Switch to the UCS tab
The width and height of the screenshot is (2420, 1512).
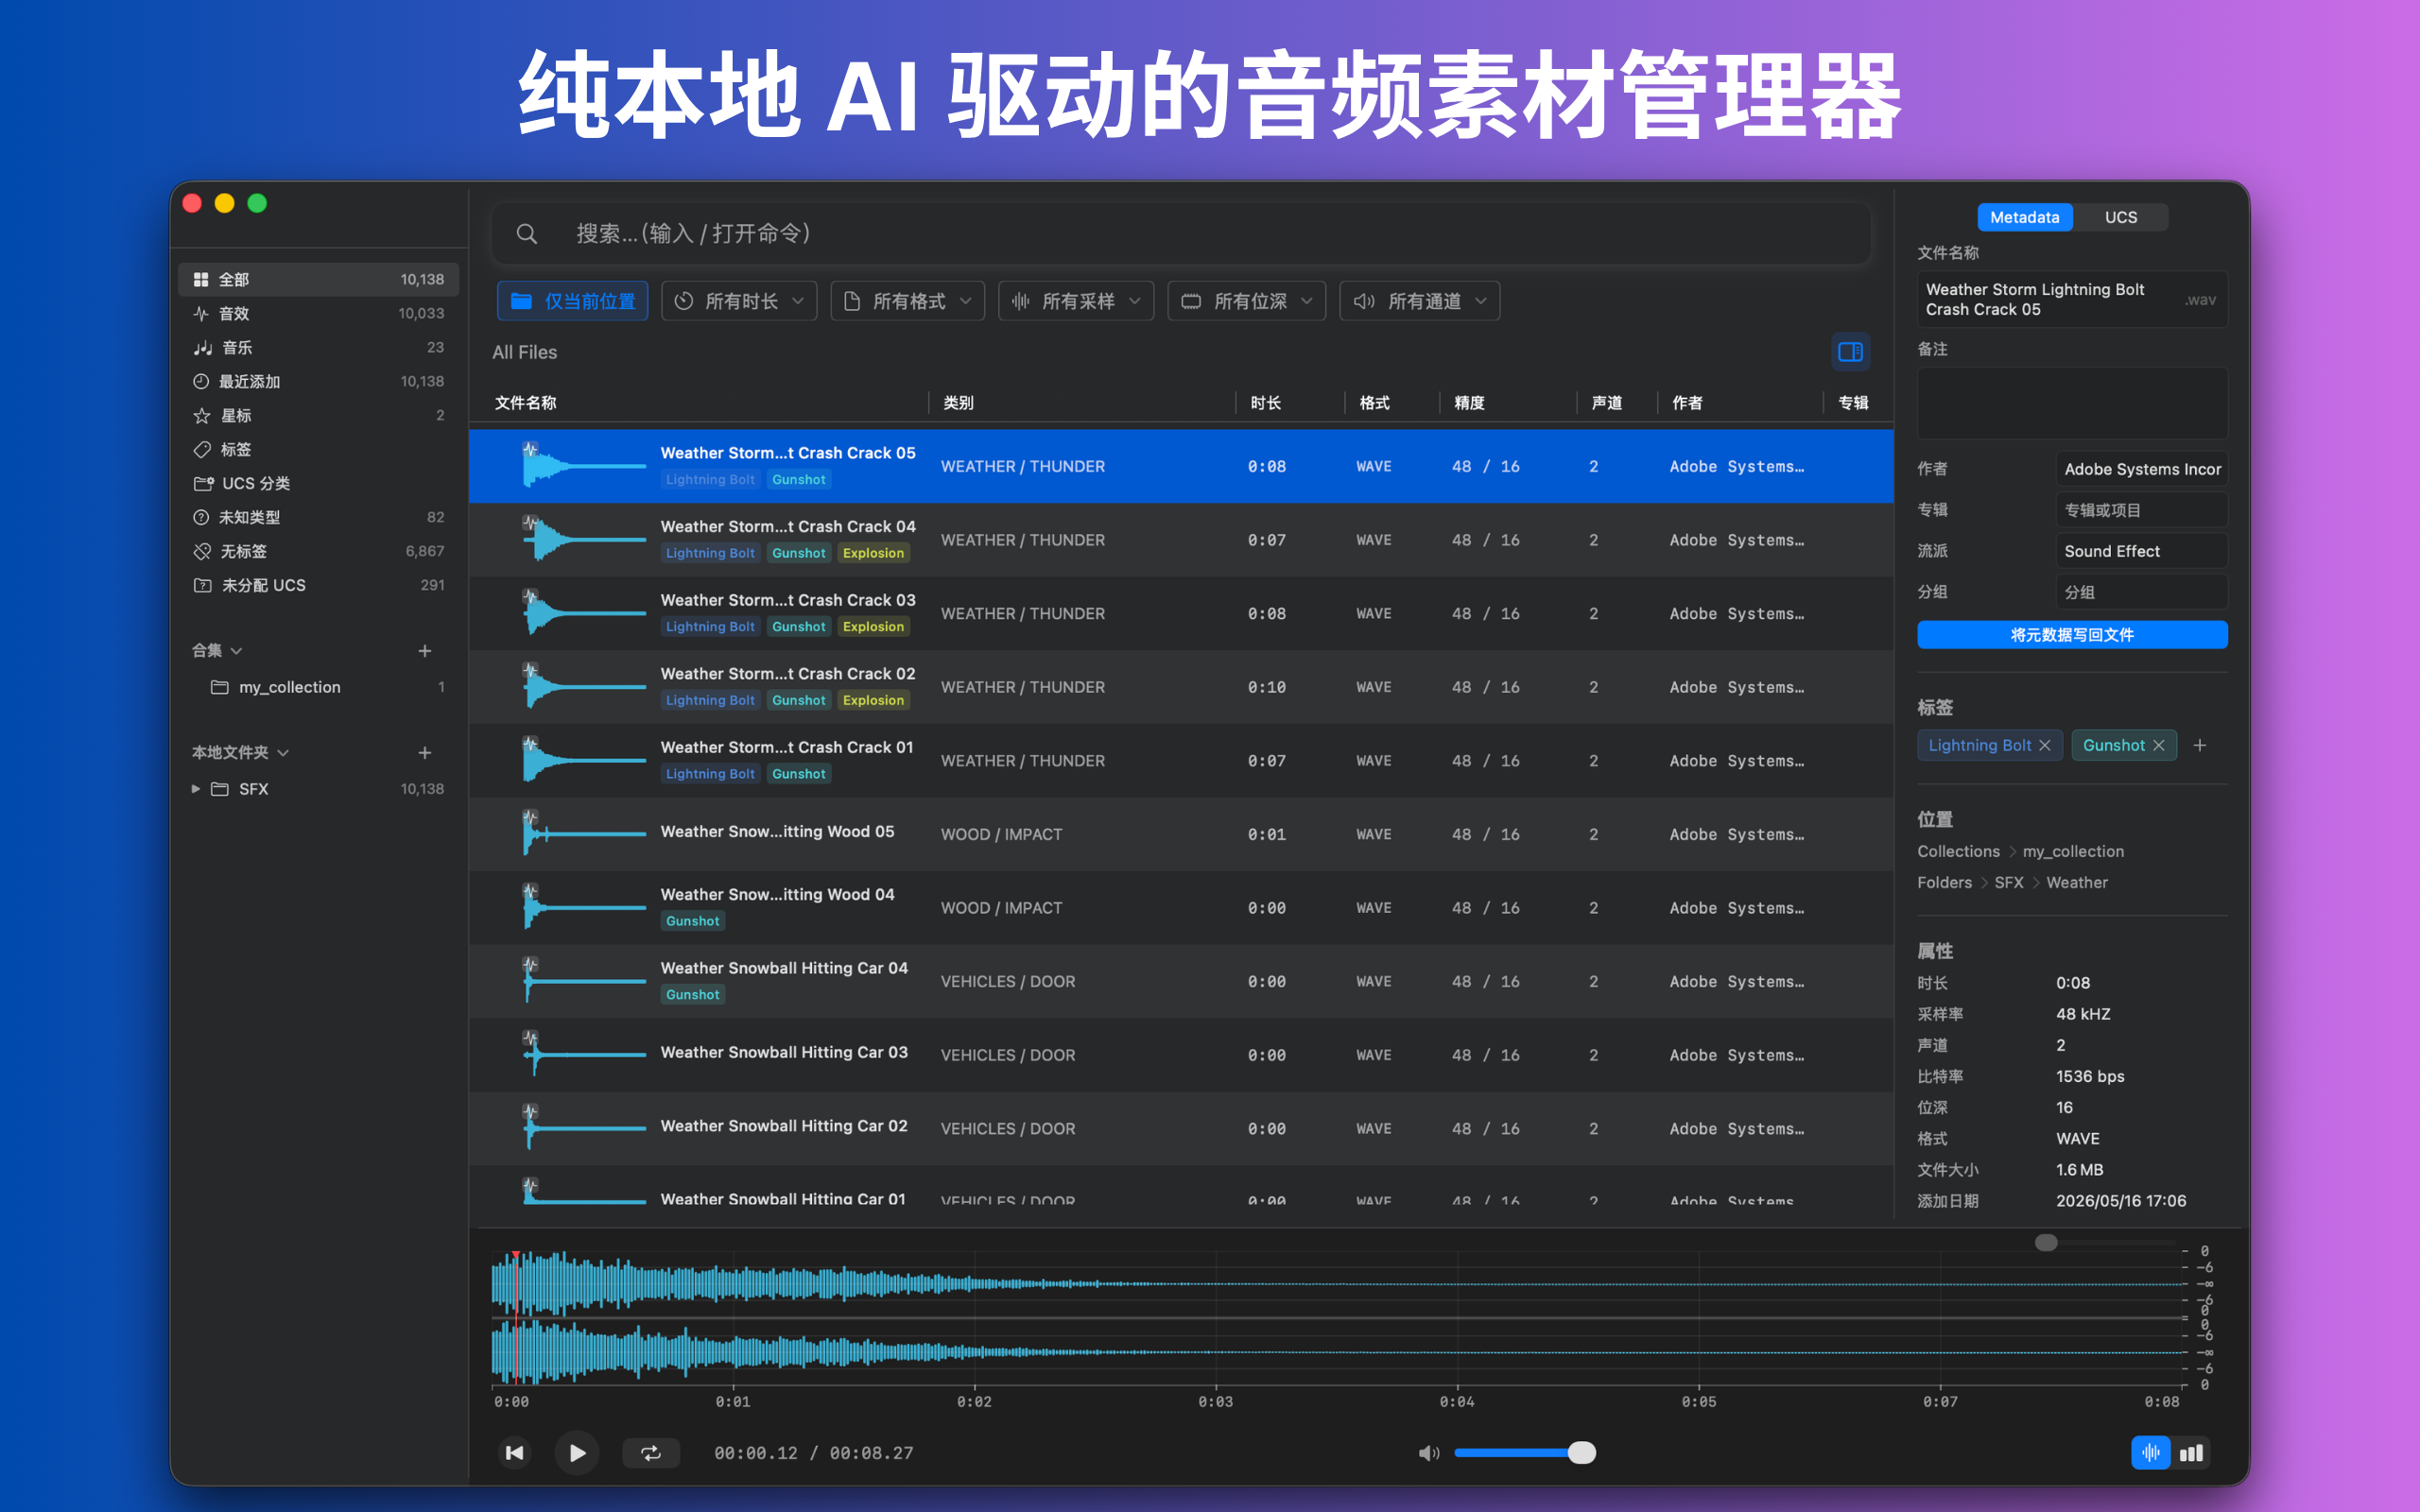[2120, 217]
